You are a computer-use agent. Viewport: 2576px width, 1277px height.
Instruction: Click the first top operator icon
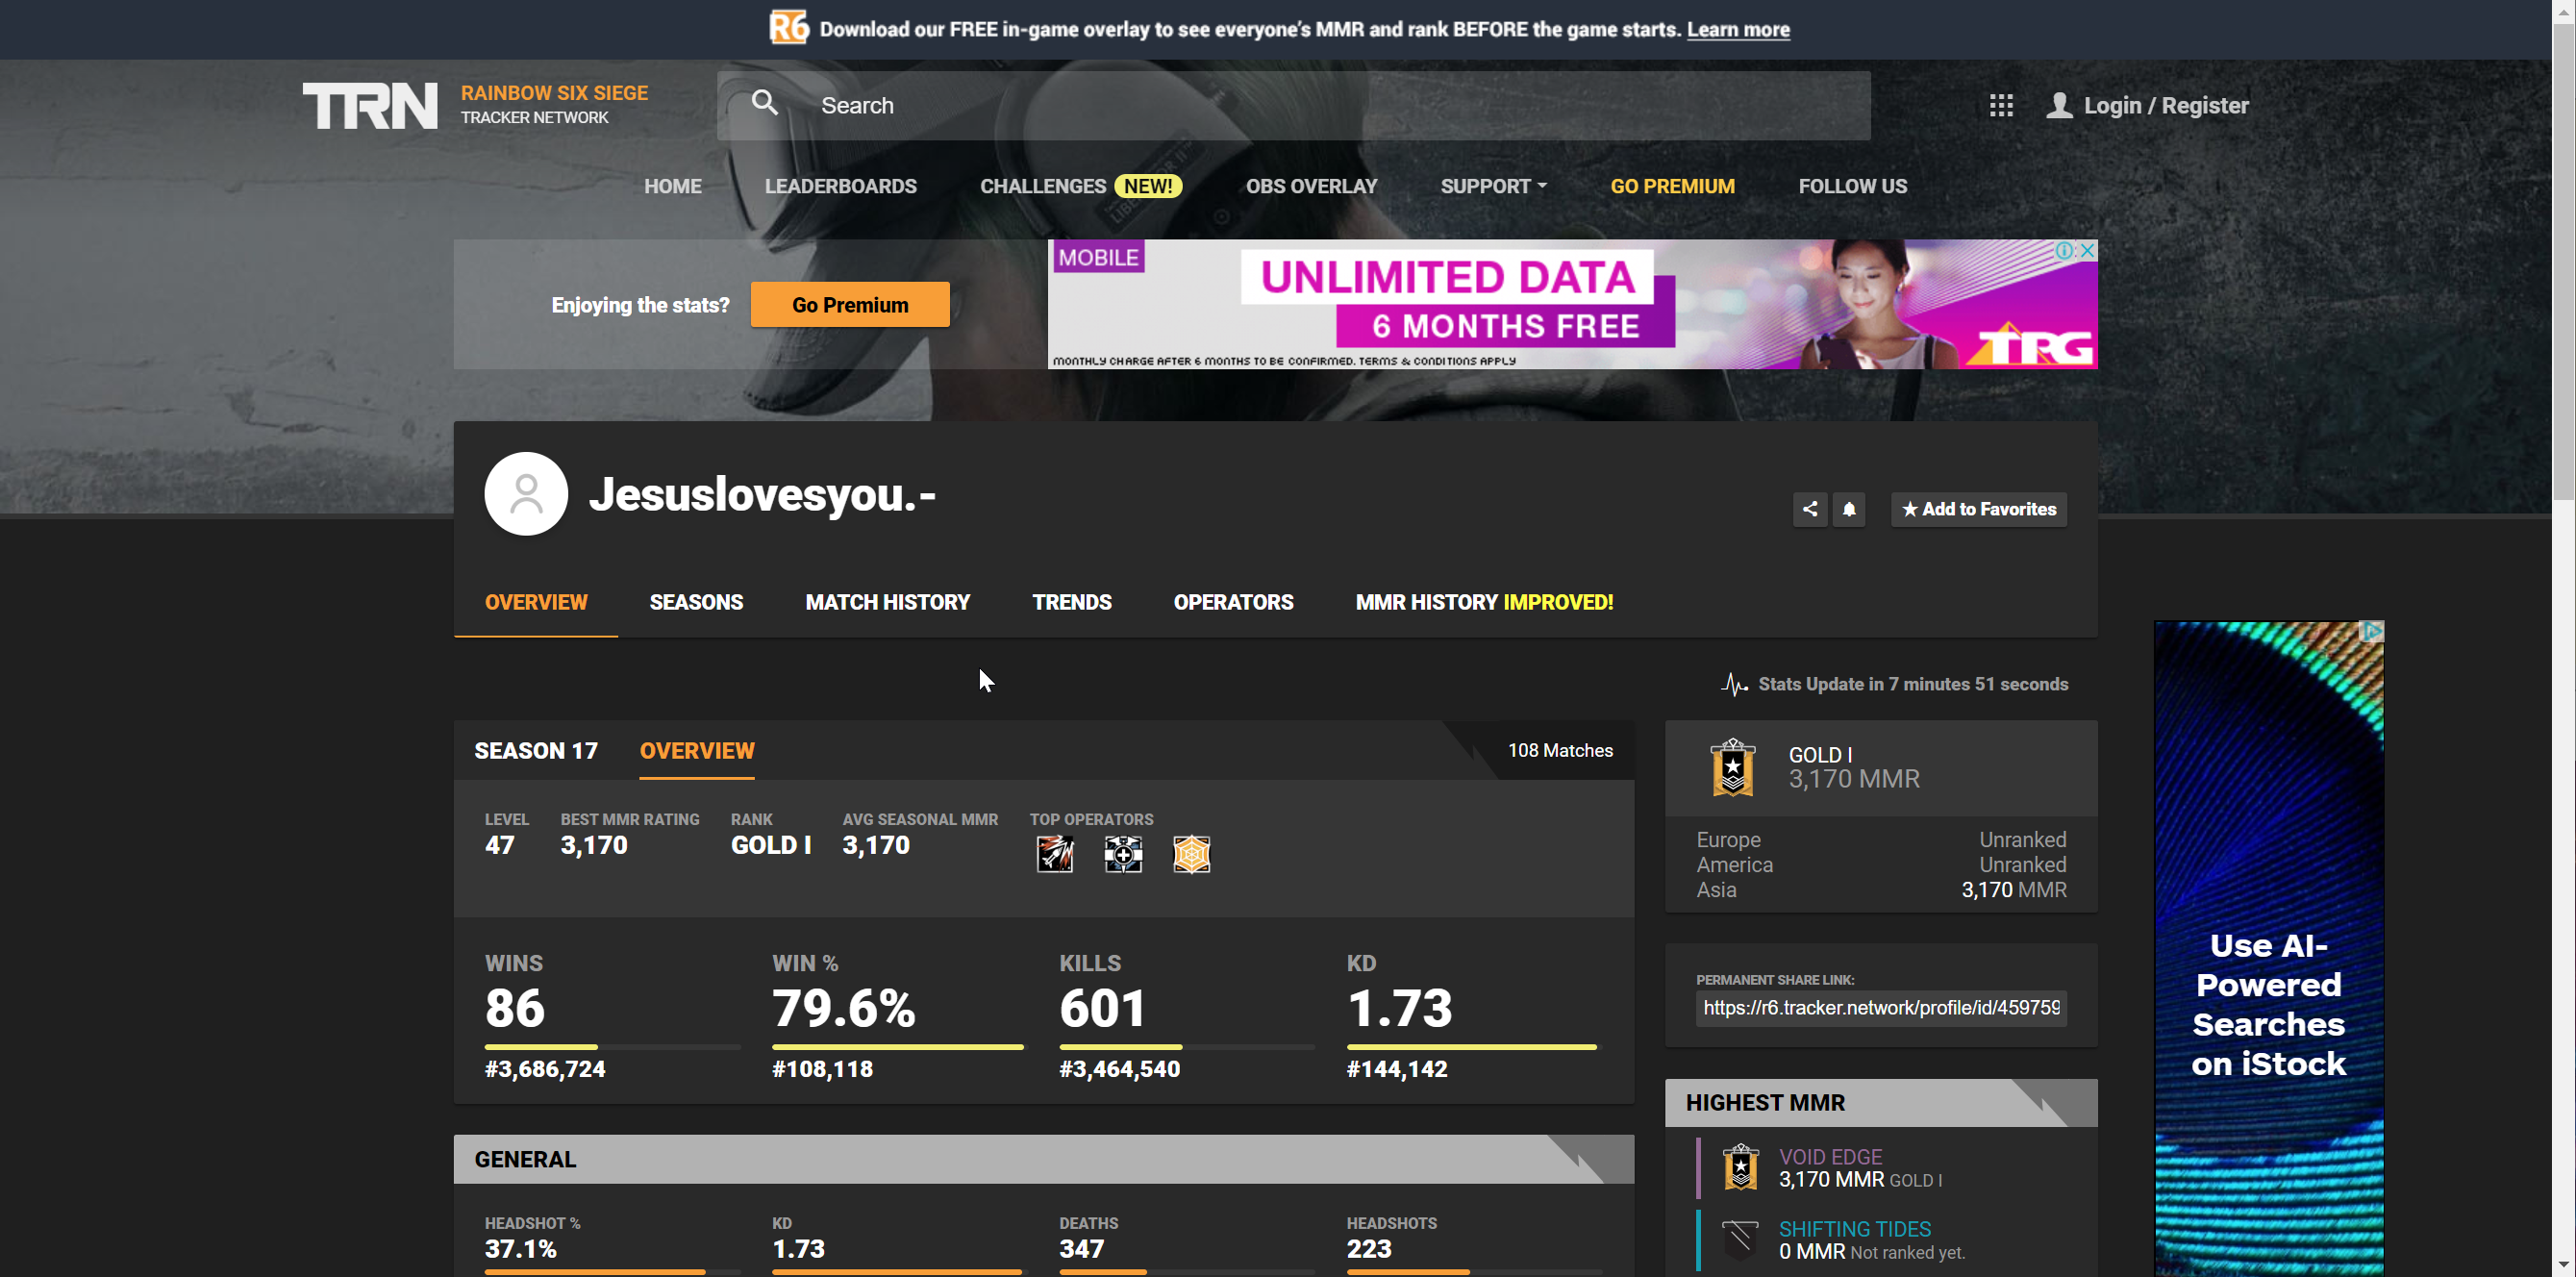tap(1054, 854)
